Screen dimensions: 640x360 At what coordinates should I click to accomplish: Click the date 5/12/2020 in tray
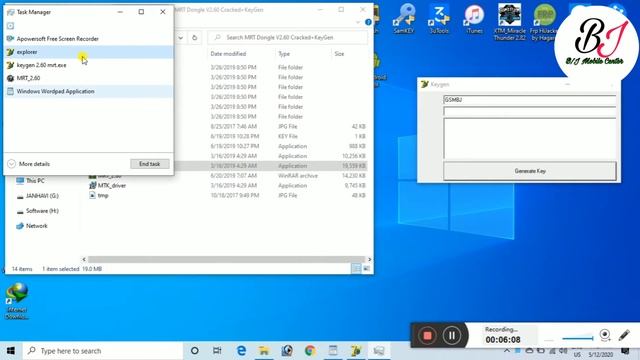[x=601, y=355]
